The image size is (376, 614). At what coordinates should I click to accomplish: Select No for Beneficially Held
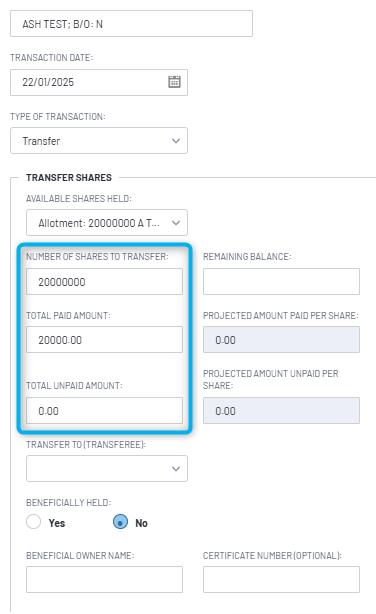click(120, 522)
